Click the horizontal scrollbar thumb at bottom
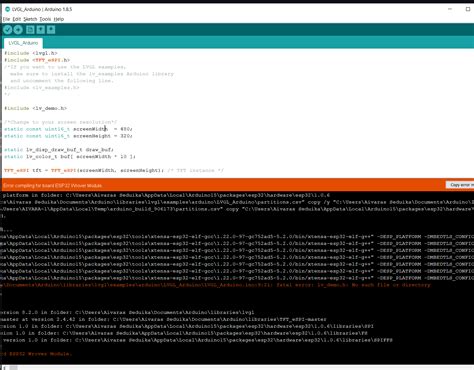Screen dimensions: 474x370 (x=13, y=368)
